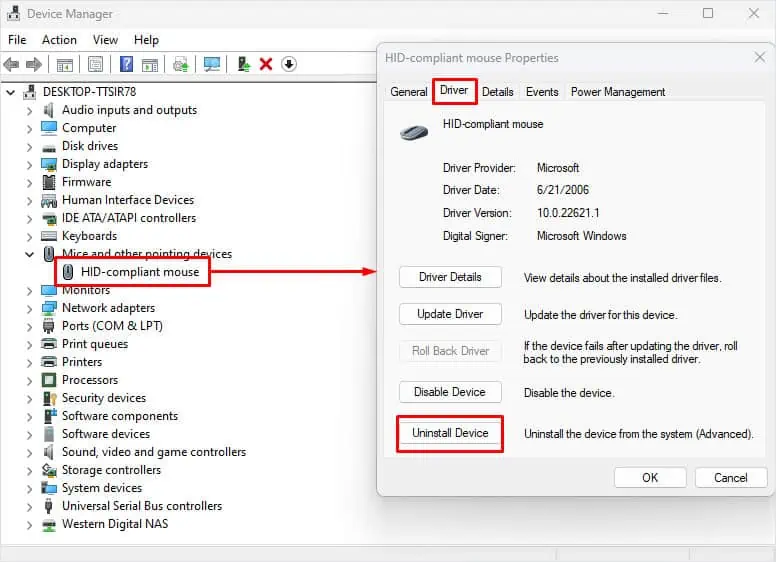This screenshot has width=776, height=562.
Task: Open the Action menu
Action: (59, 40)
